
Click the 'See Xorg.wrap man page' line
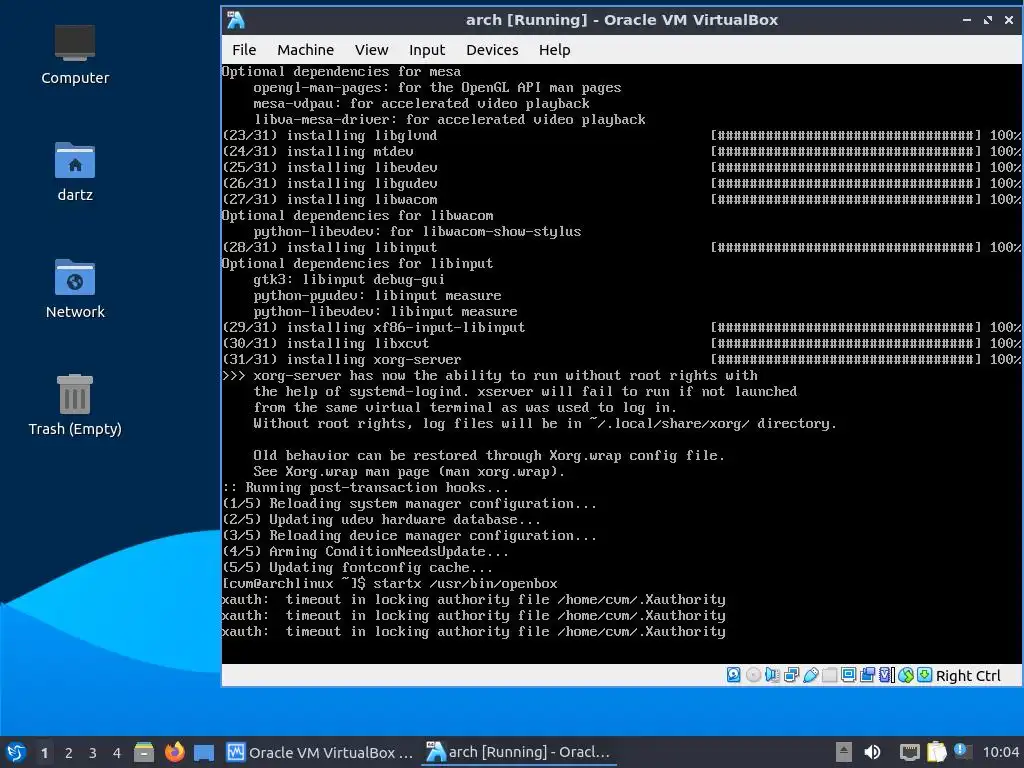(x=409, y=472)
